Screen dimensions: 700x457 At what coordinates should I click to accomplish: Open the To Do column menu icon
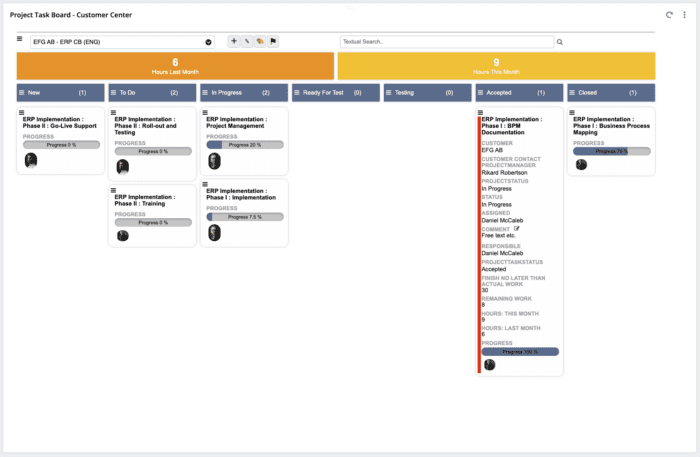pos(113,92)
